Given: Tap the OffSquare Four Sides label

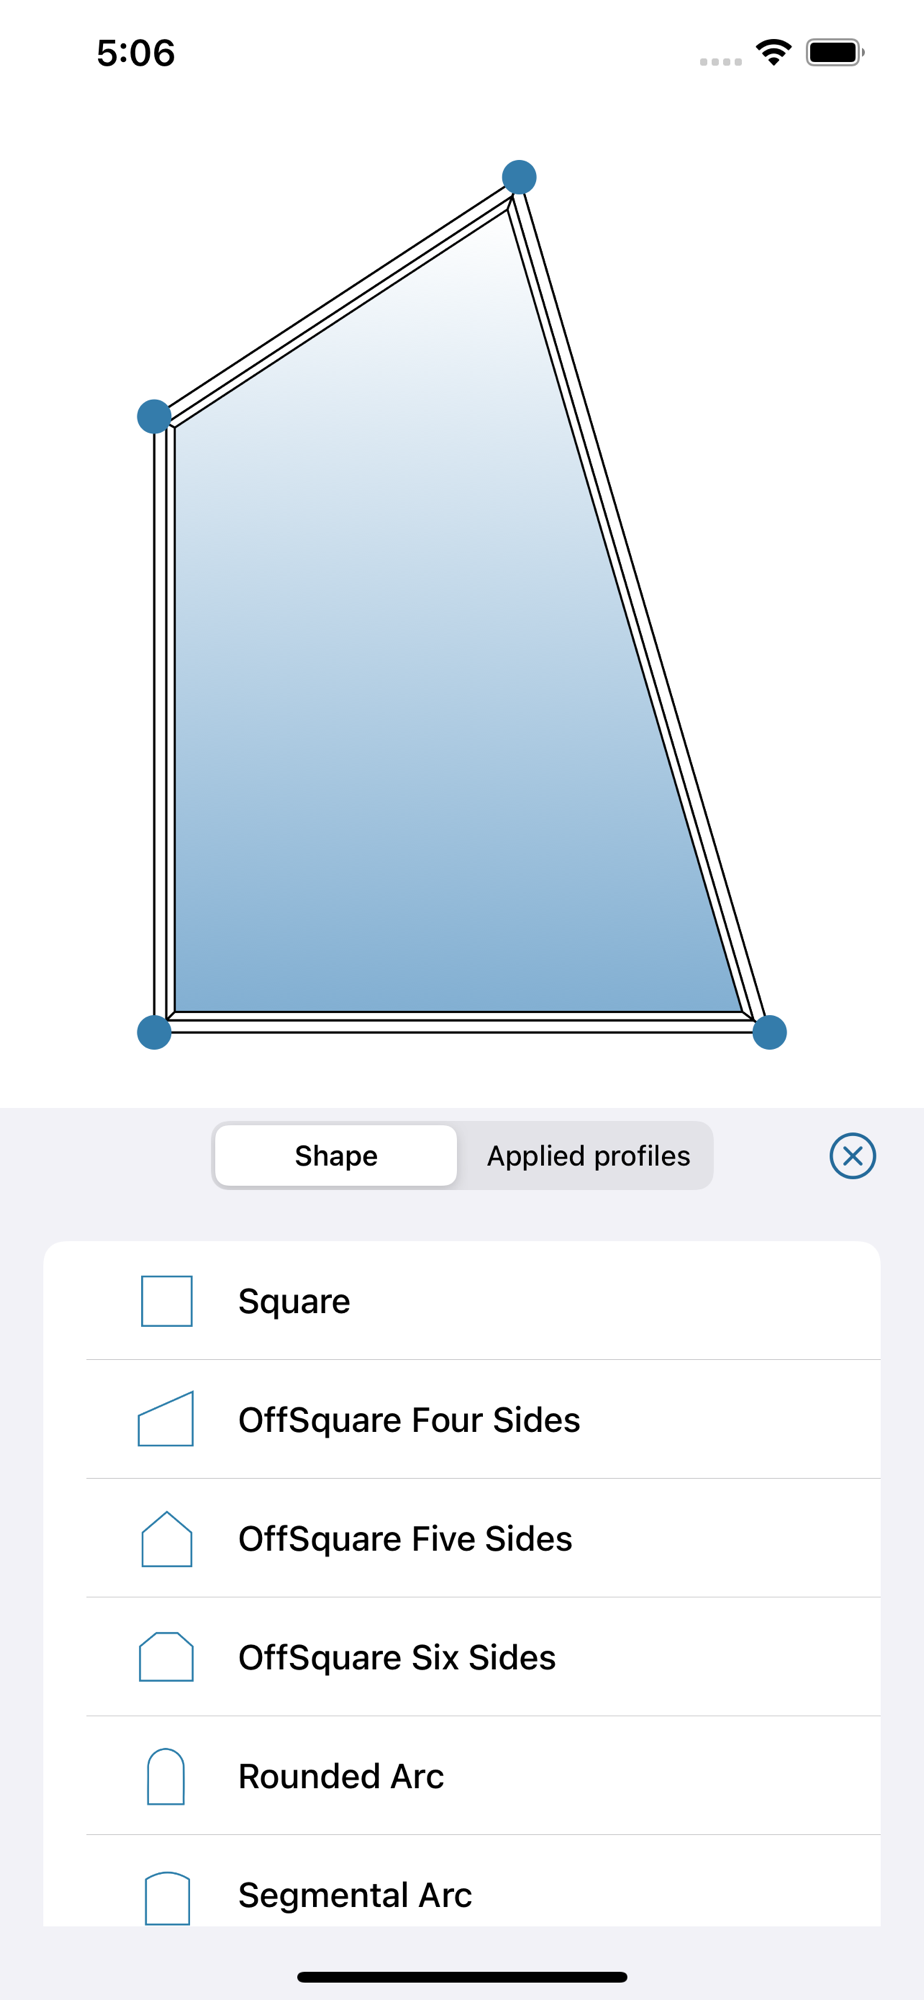Looking at the screenshot, I should point(409,1420).
